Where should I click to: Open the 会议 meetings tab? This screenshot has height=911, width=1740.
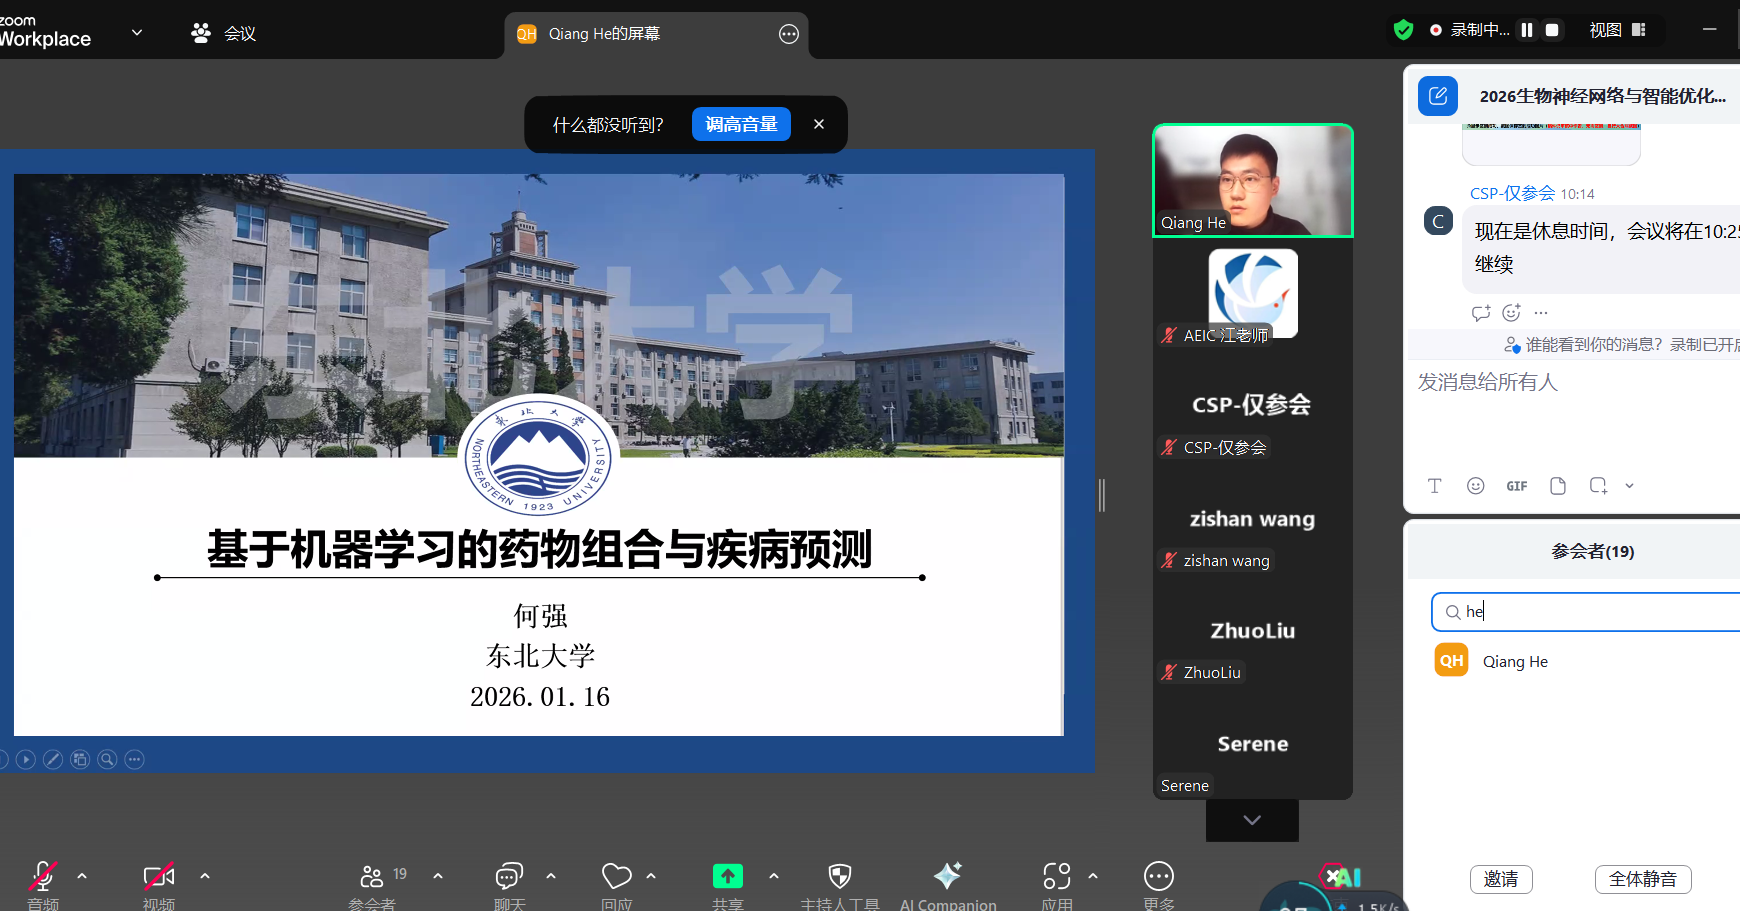(x=224, y=33)
